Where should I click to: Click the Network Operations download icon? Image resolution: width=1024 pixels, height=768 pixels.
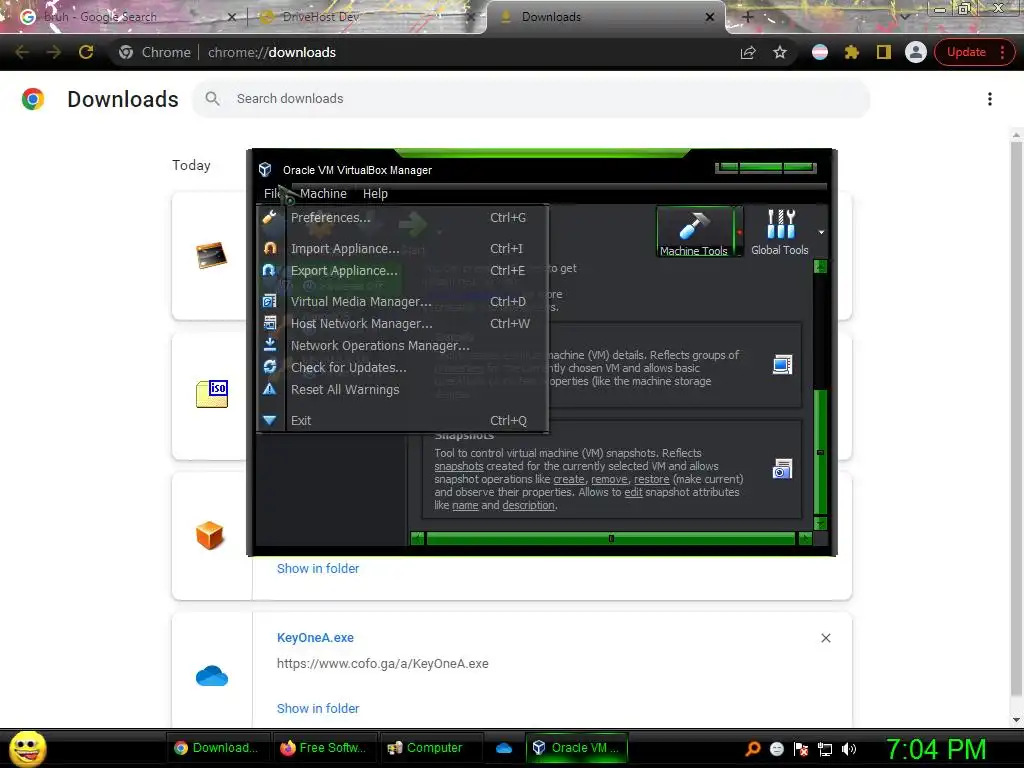[270, 344]
